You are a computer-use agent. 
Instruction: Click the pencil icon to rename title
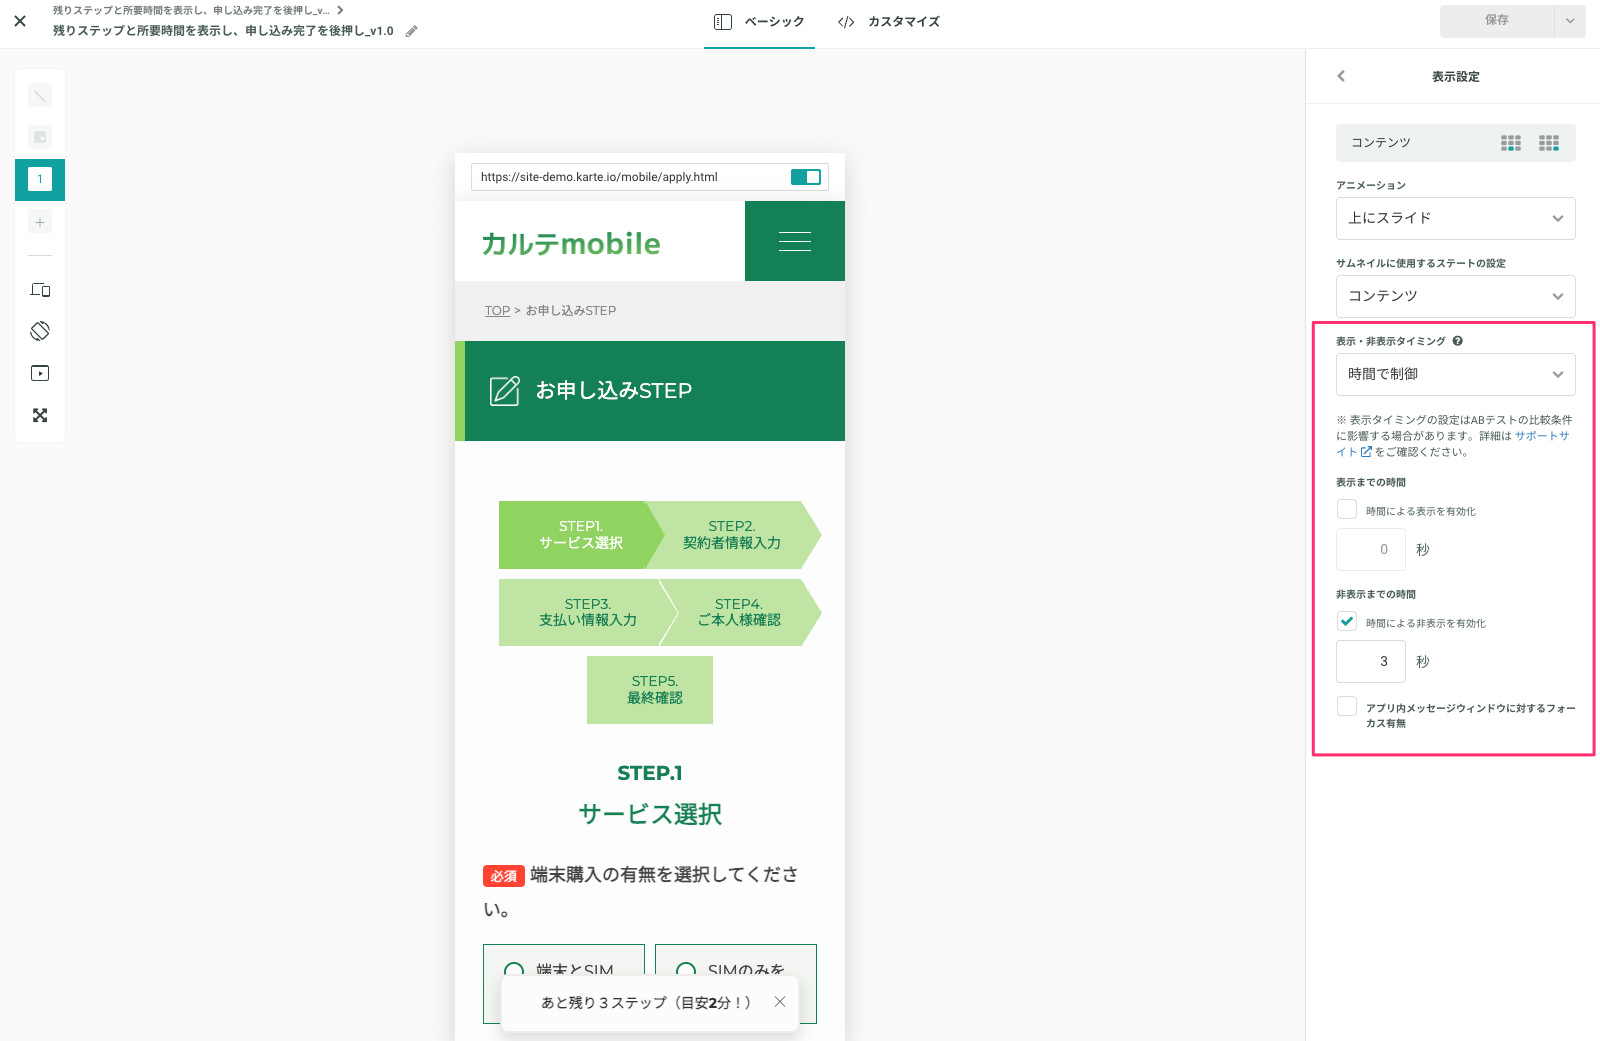411,31
